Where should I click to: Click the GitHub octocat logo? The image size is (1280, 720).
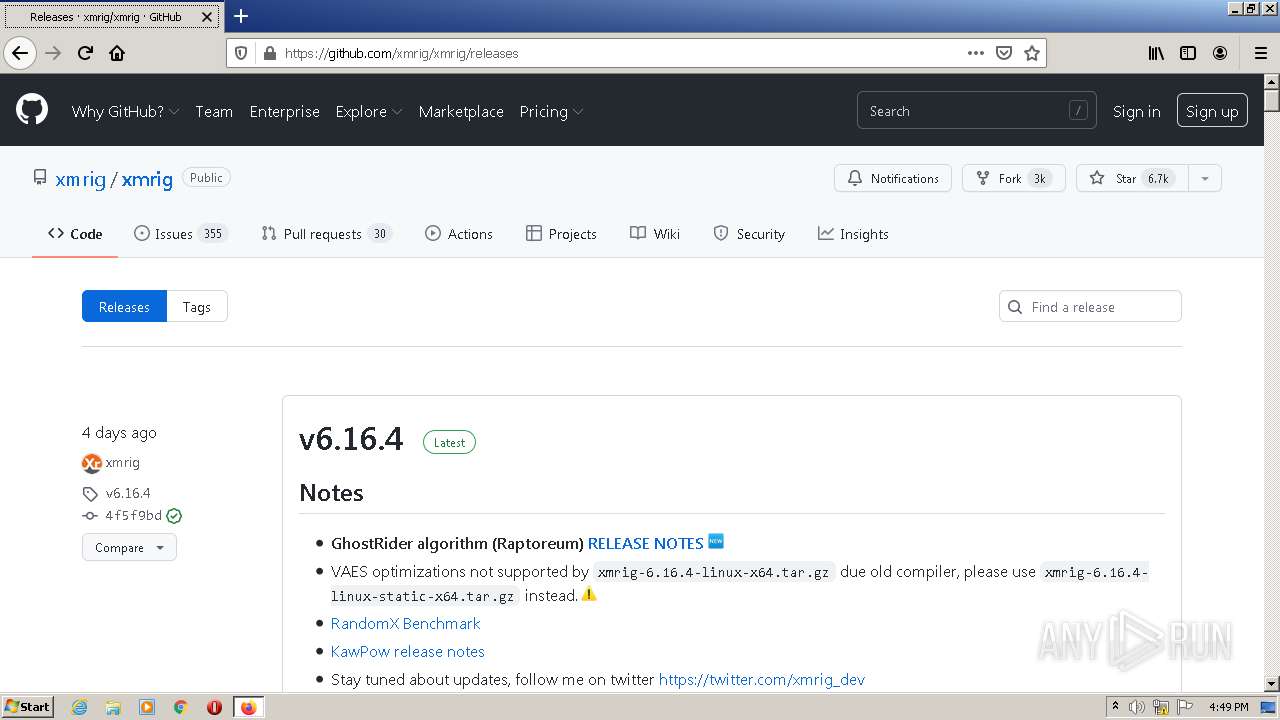pos(32,110)
